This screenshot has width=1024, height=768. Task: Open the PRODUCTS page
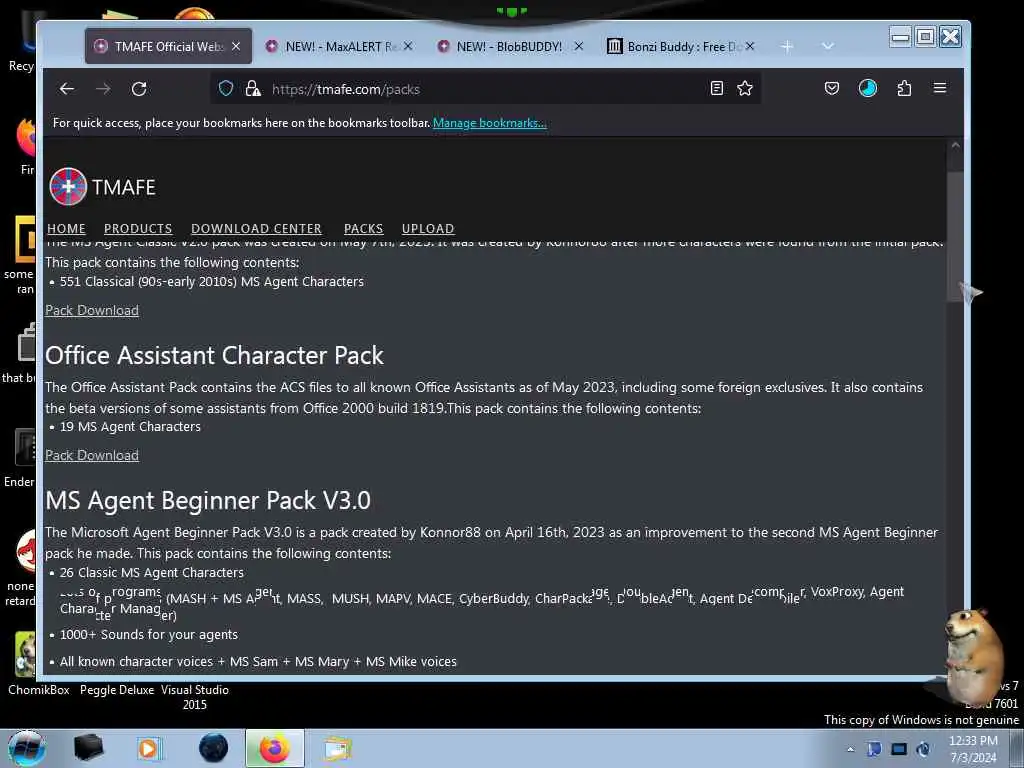(138, 229)
